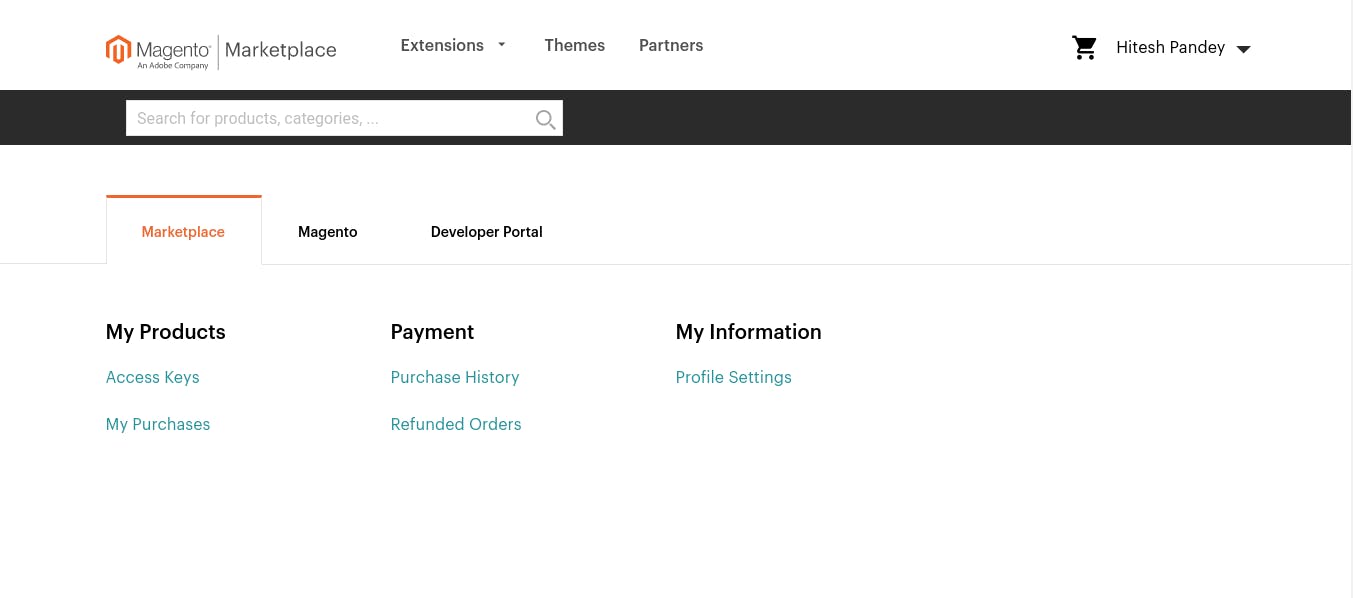Open the shopping cart icon

[1084, 48]
